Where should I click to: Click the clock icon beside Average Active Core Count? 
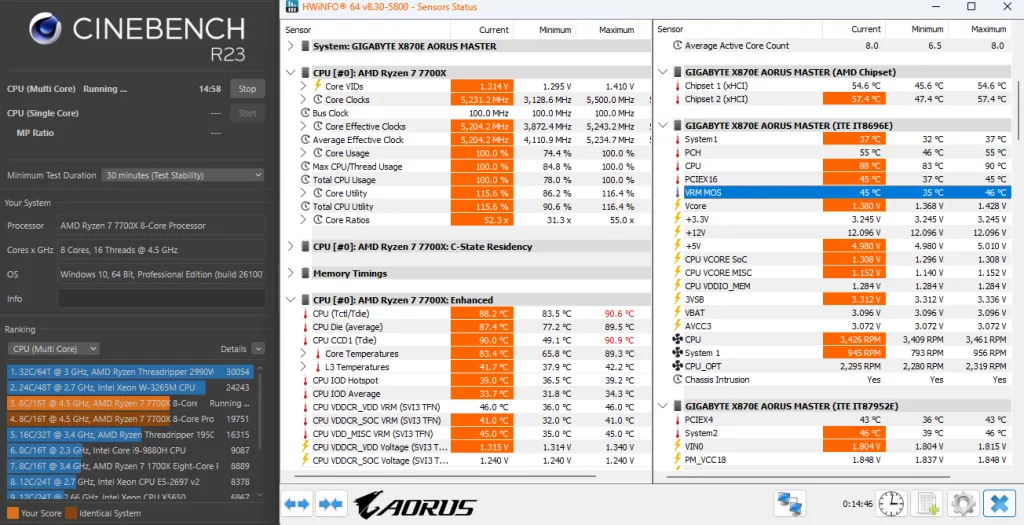[x=677, y=46]
